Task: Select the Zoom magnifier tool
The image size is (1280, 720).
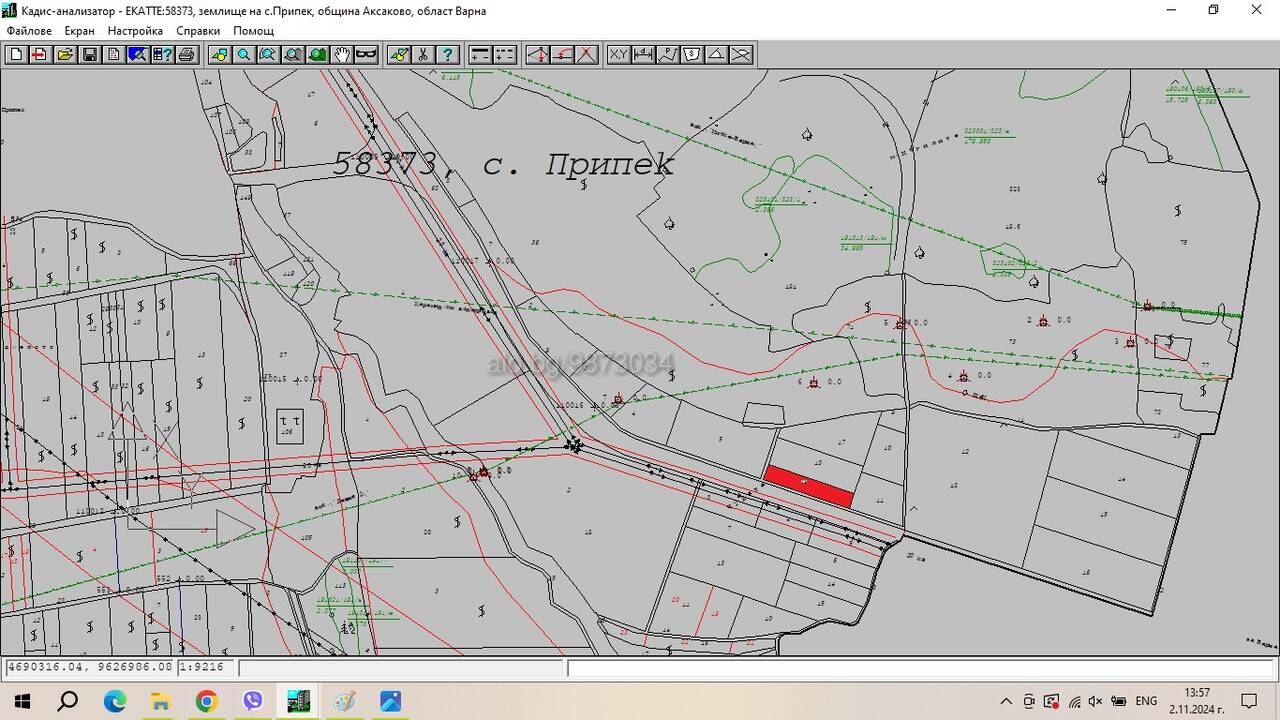Action: 243,54
